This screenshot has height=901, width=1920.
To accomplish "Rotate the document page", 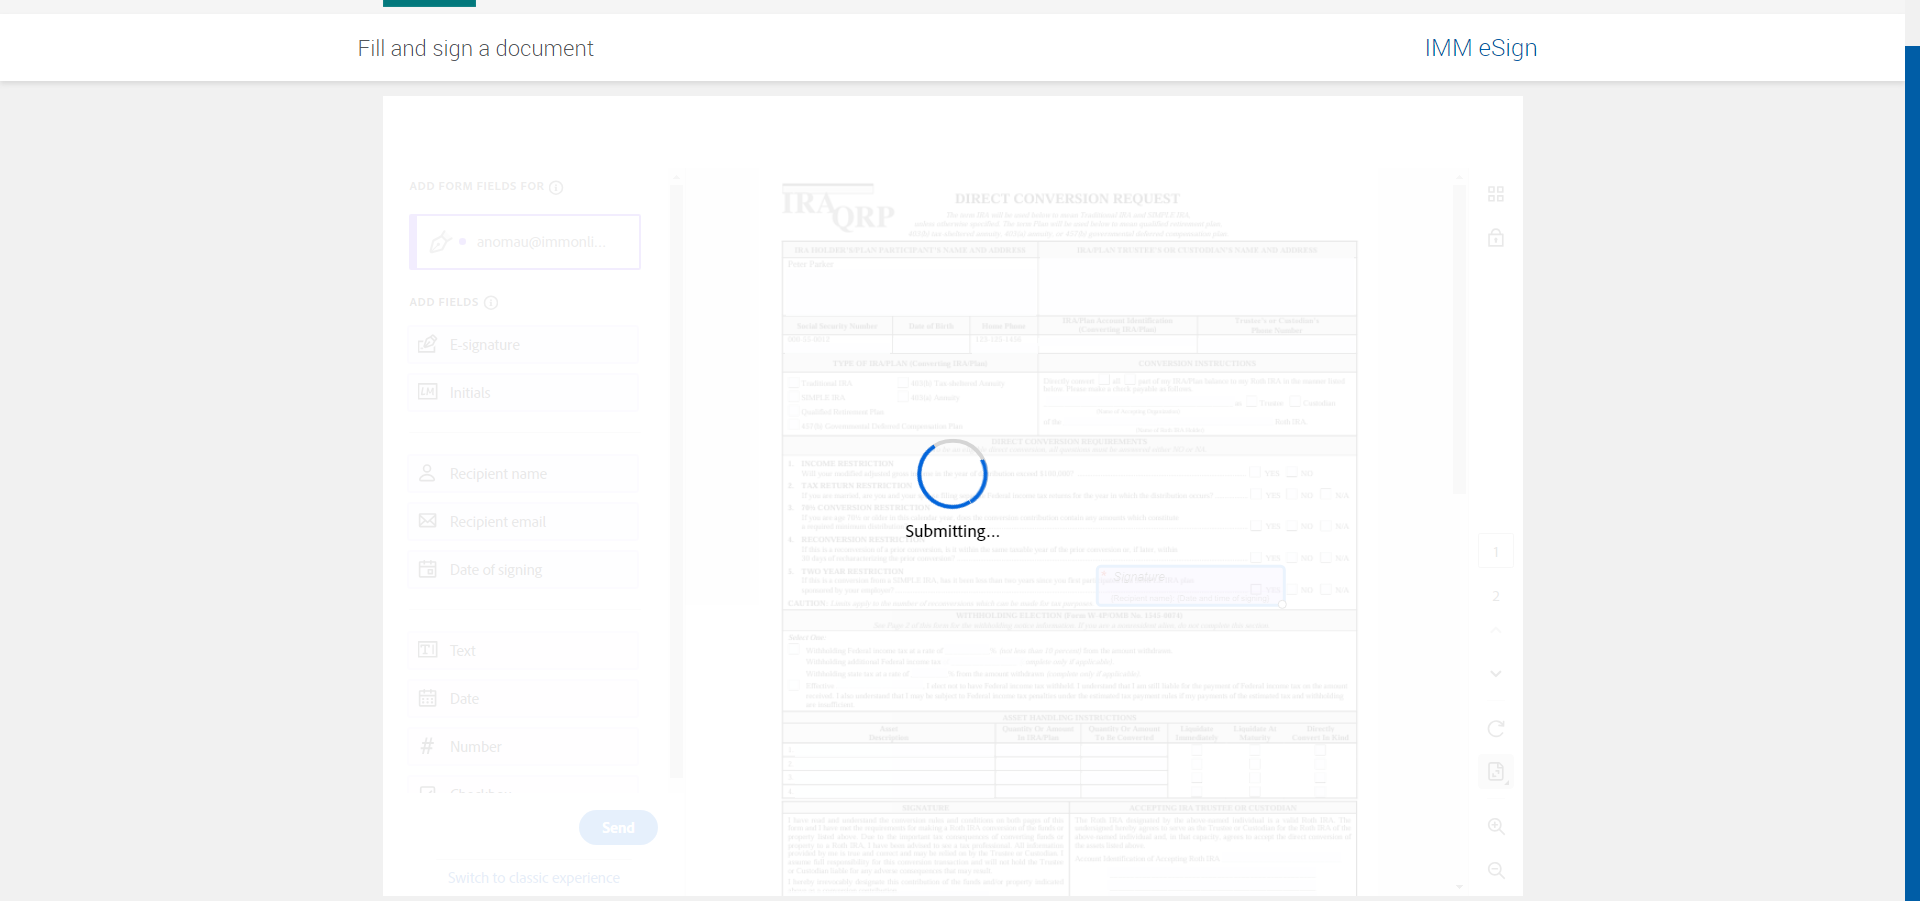I will 1496,729.
